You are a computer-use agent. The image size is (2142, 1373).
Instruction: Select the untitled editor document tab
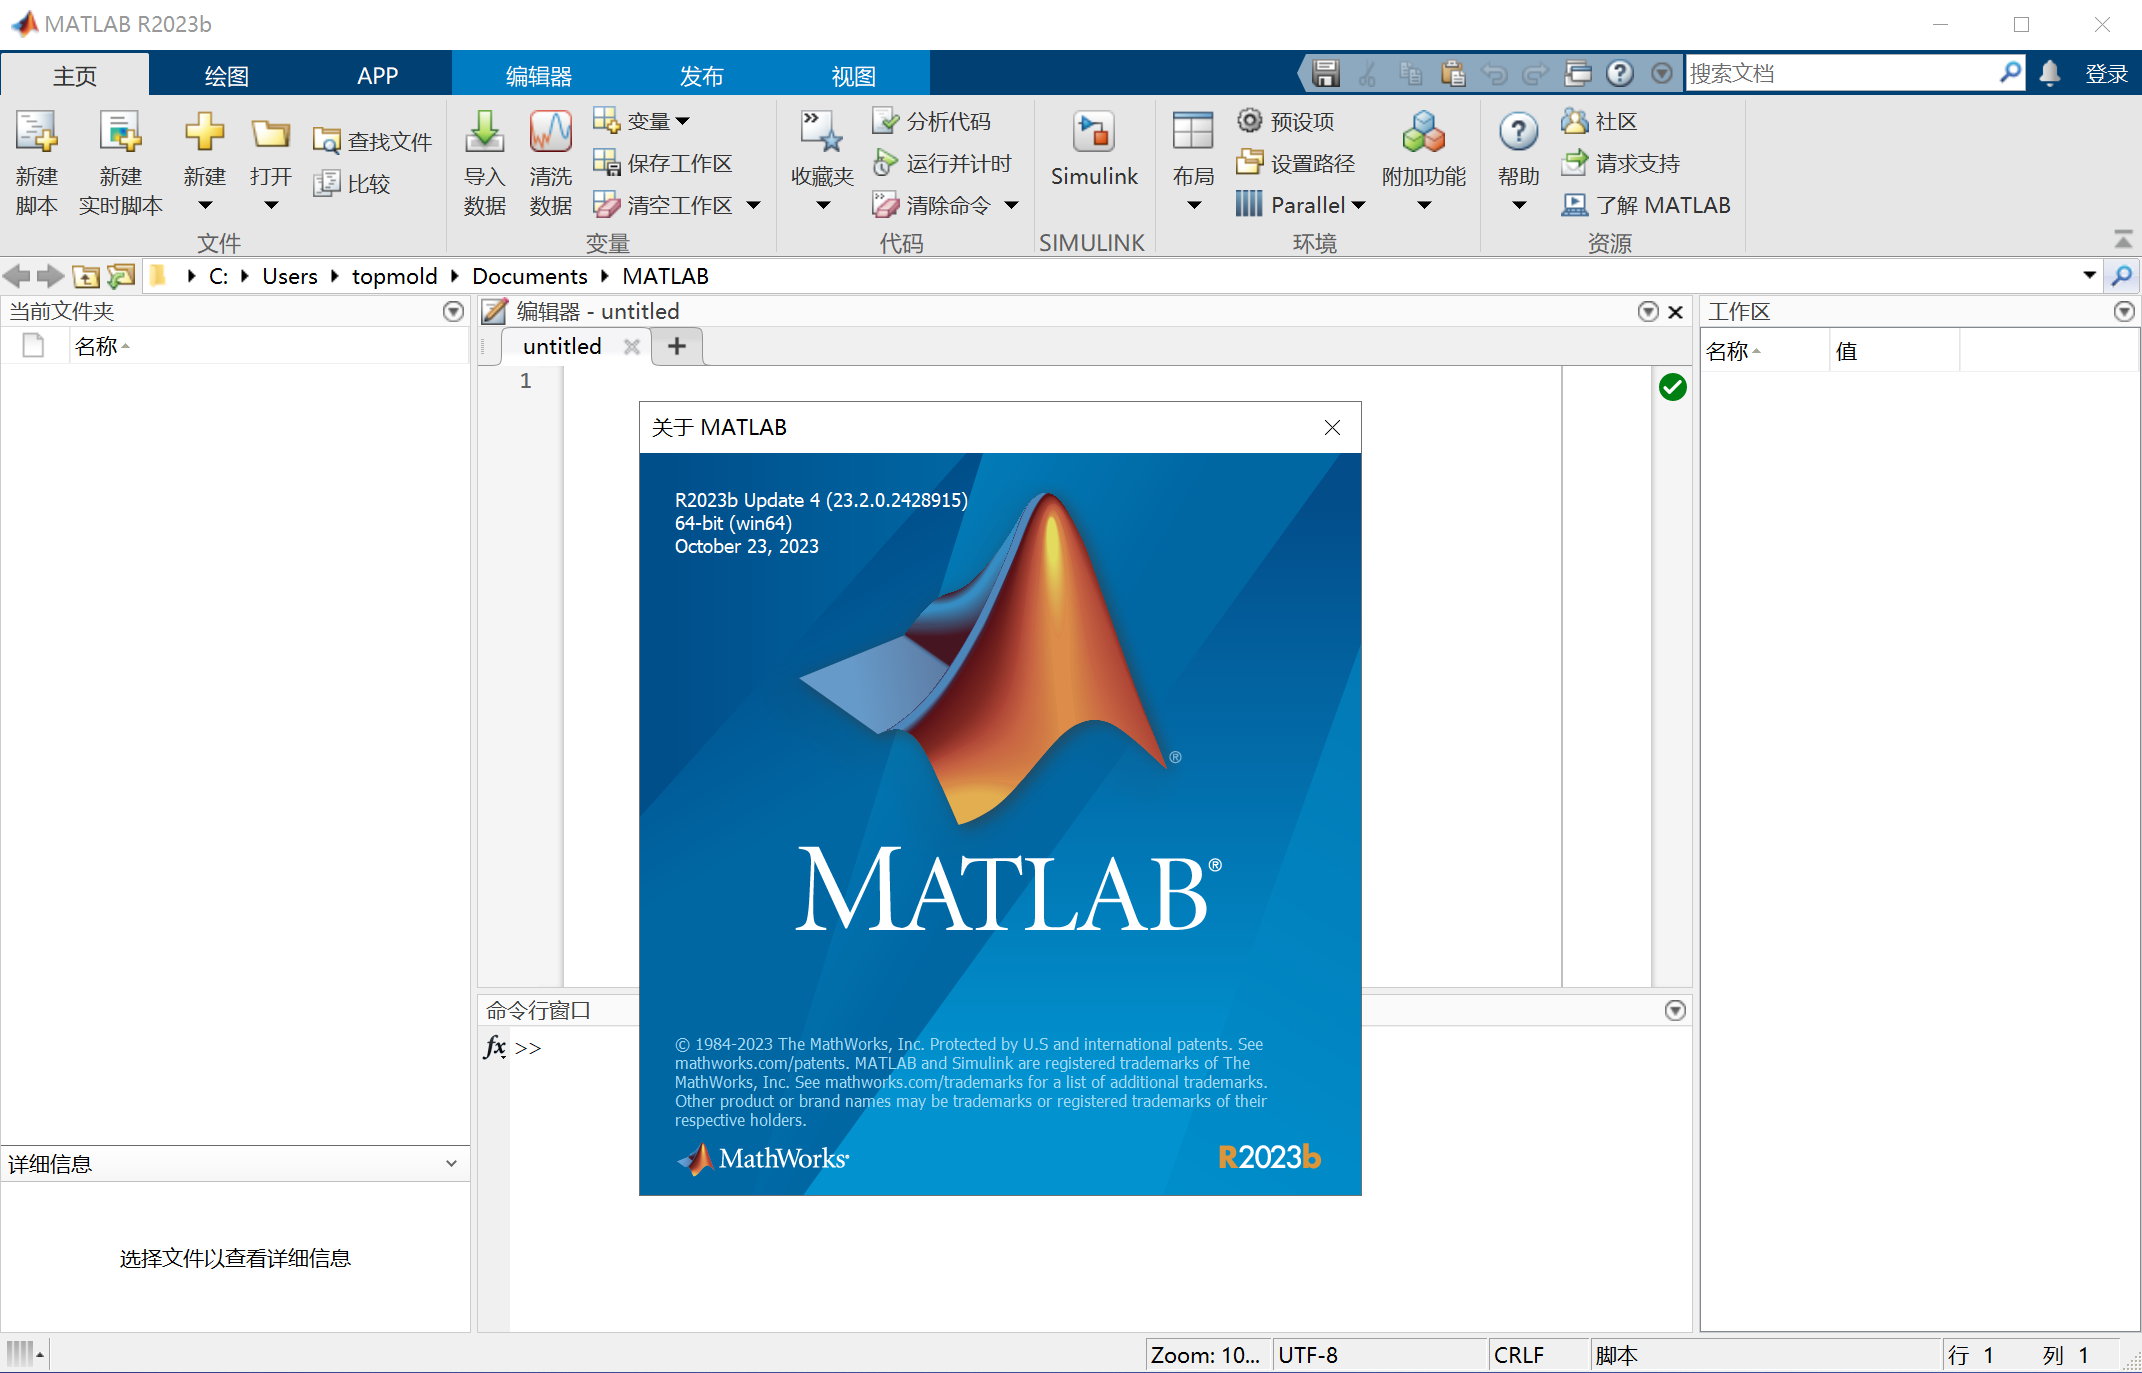[x=562, y=347]
